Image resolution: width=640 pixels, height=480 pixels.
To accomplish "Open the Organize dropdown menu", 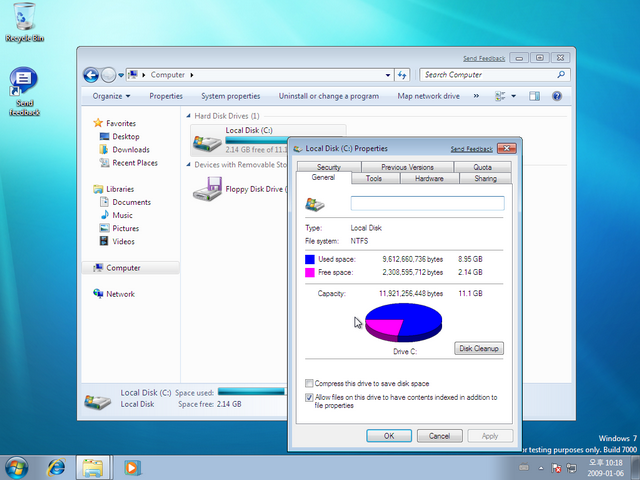I will [111, 96].
